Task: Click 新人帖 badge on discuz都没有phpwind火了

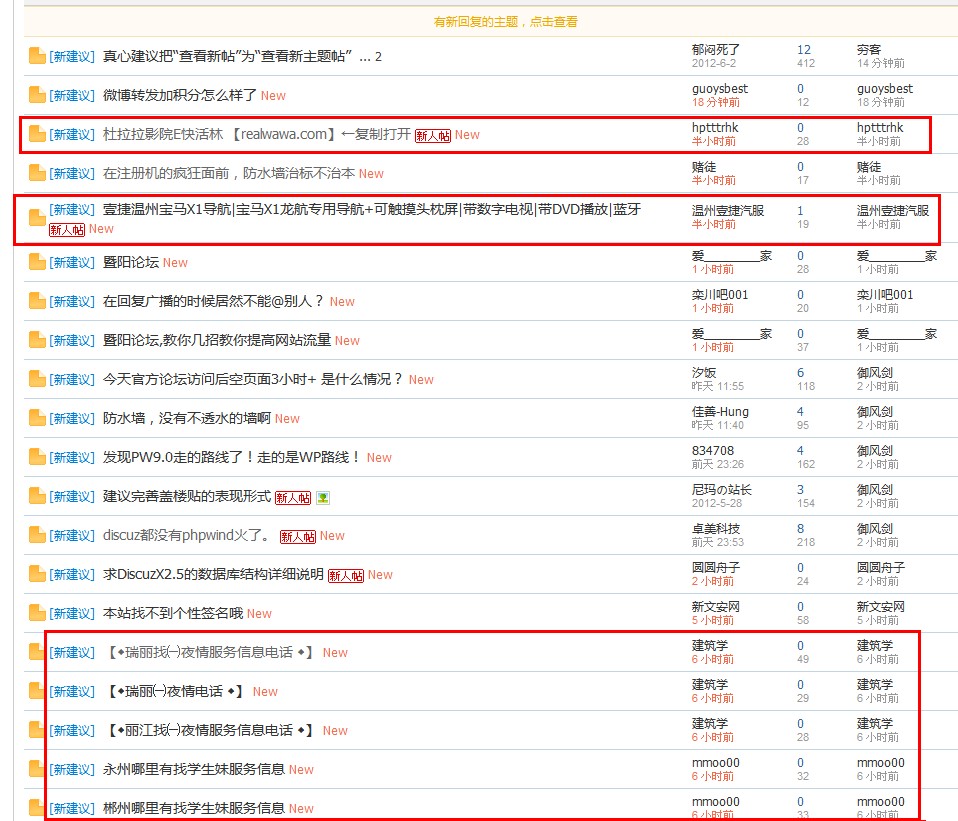Action: click(x=298, y=536)
